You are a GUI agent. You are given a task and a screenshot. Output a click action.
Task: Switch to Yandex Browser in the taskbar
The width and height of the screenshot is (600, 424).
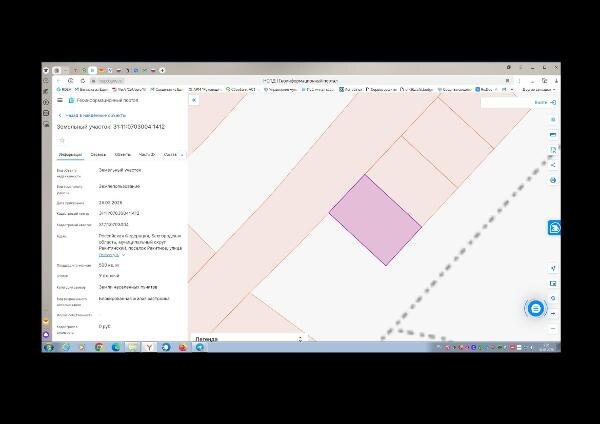pyautogui.click(x=149, y=347)
